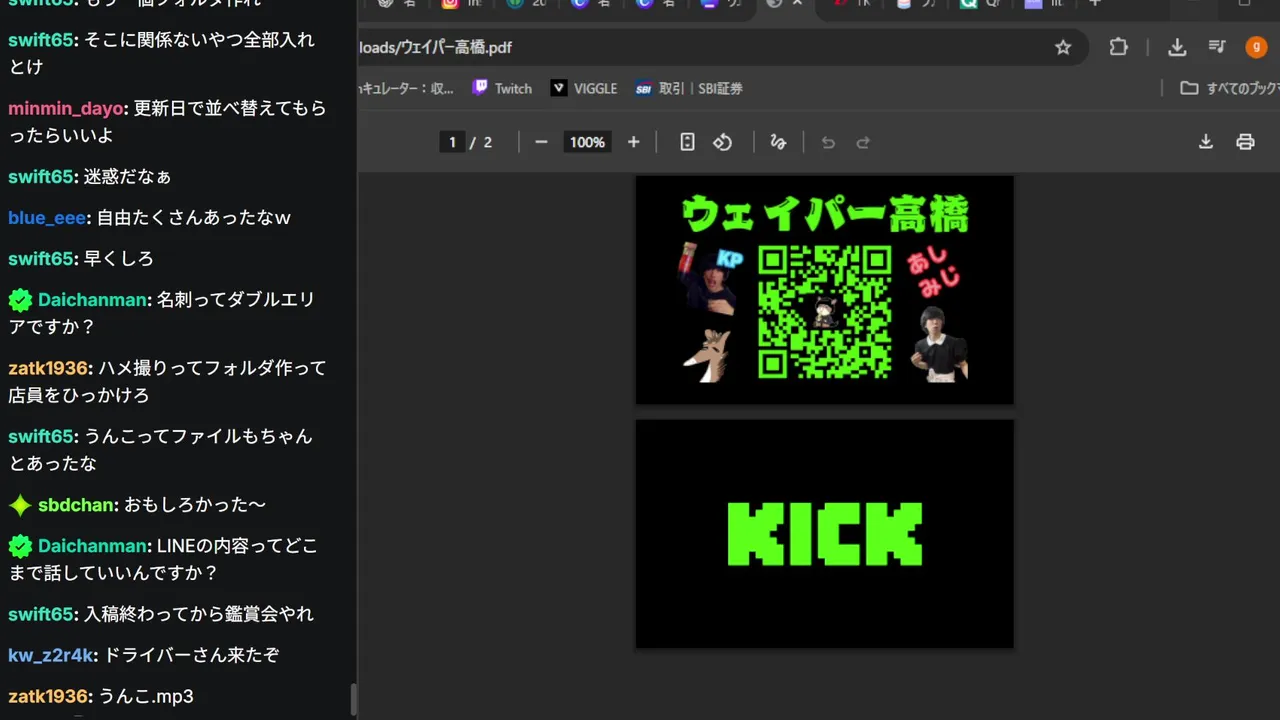Open the Twitch bookmark
Screen dimensions: 1280x720
click(502, 88)
